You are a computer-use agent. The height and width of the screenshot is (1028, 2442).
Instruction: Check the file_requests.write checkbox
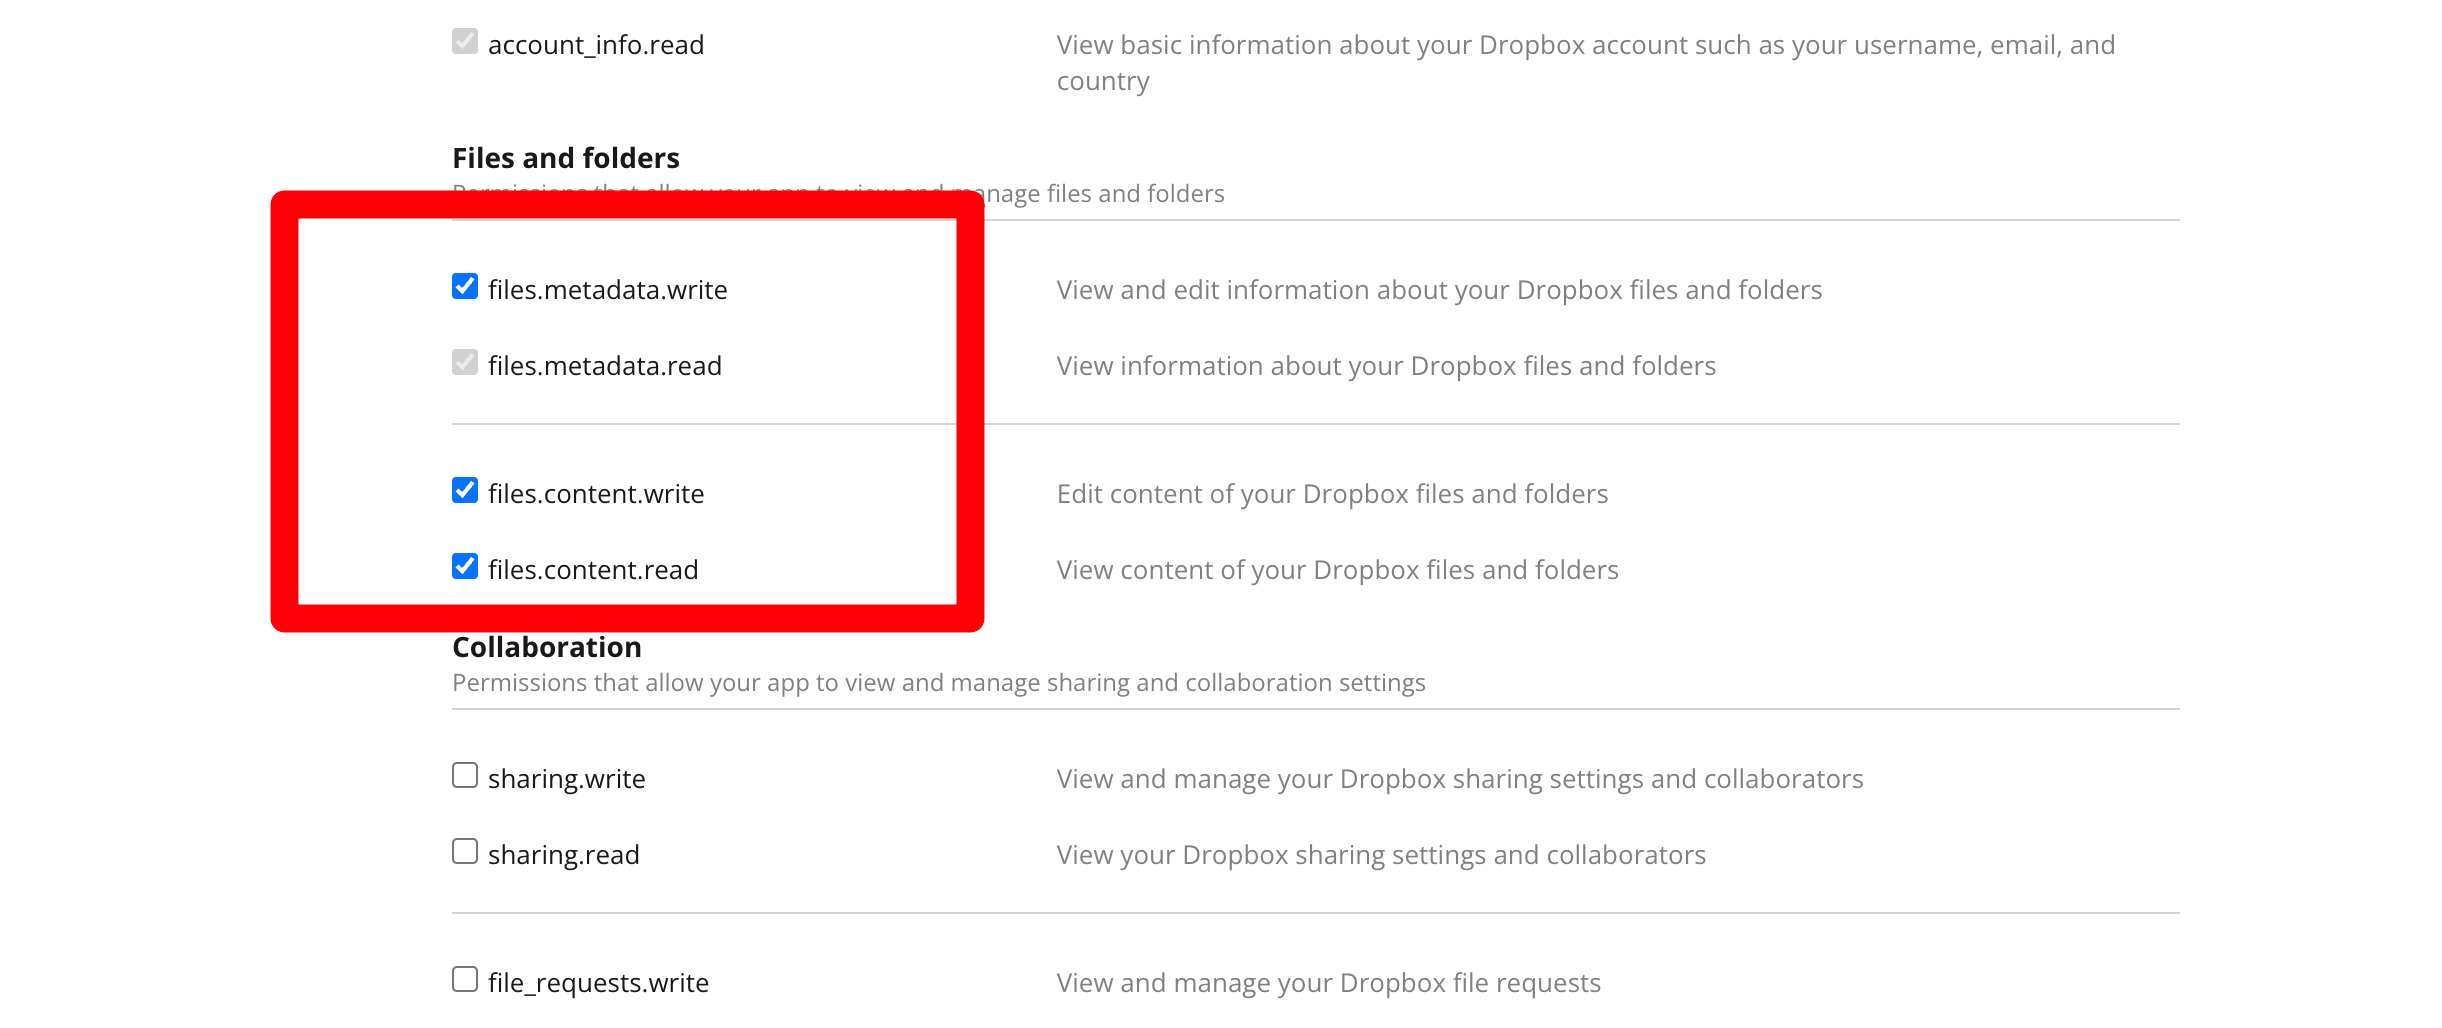pos(465,980)
